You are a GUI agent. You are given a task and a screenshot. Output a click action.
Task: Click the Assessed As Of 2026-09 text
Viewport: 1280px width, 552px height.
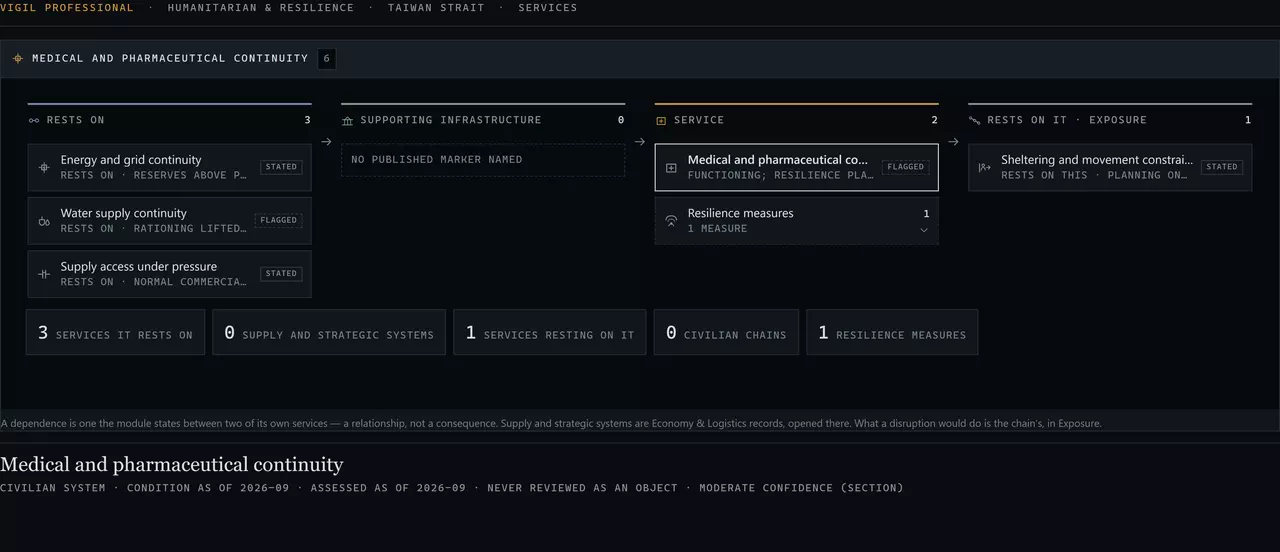point(388,488)
